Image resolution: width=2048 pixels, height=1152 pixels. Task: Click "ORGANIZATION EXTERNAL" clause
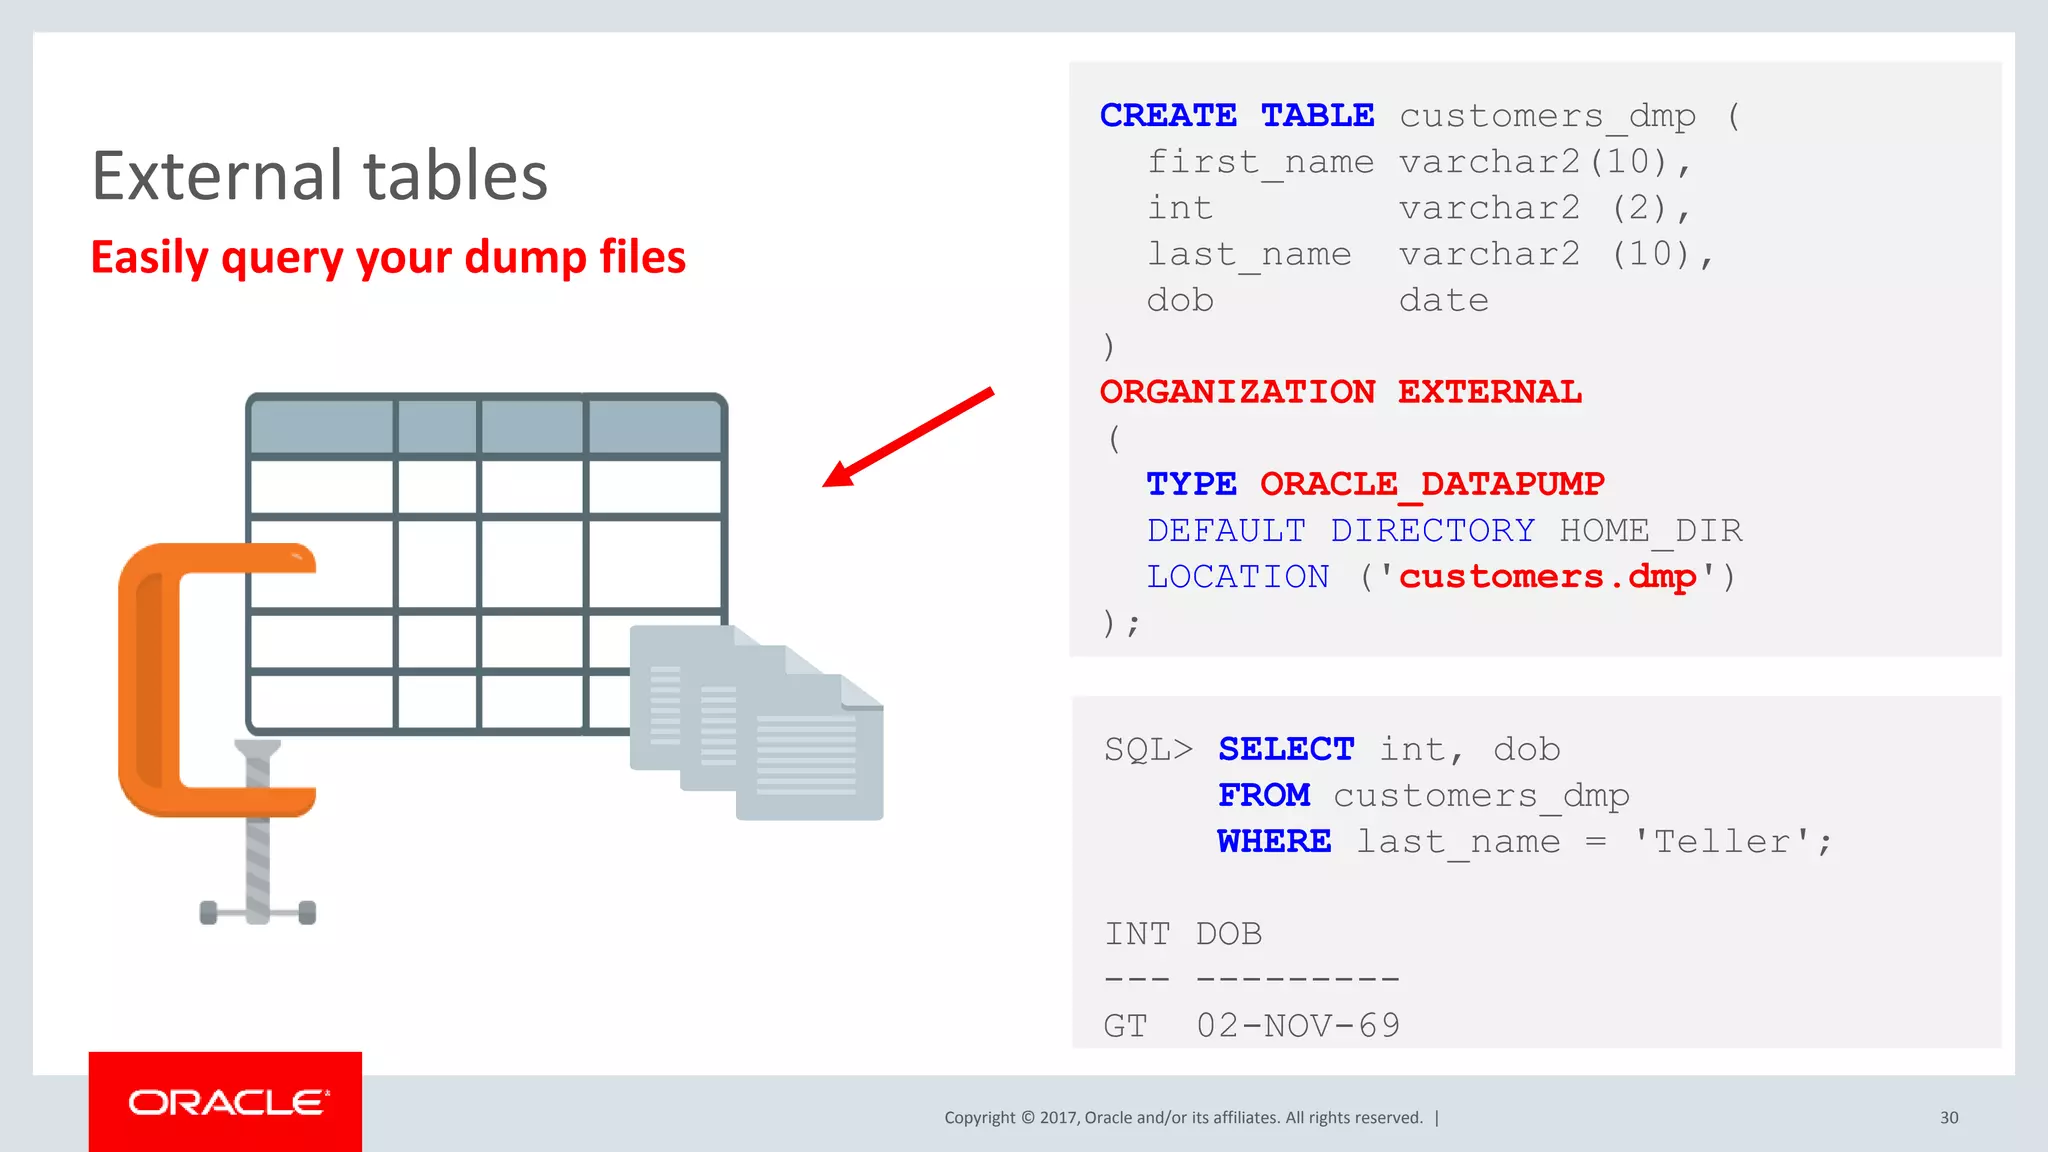pos(1341,392)
